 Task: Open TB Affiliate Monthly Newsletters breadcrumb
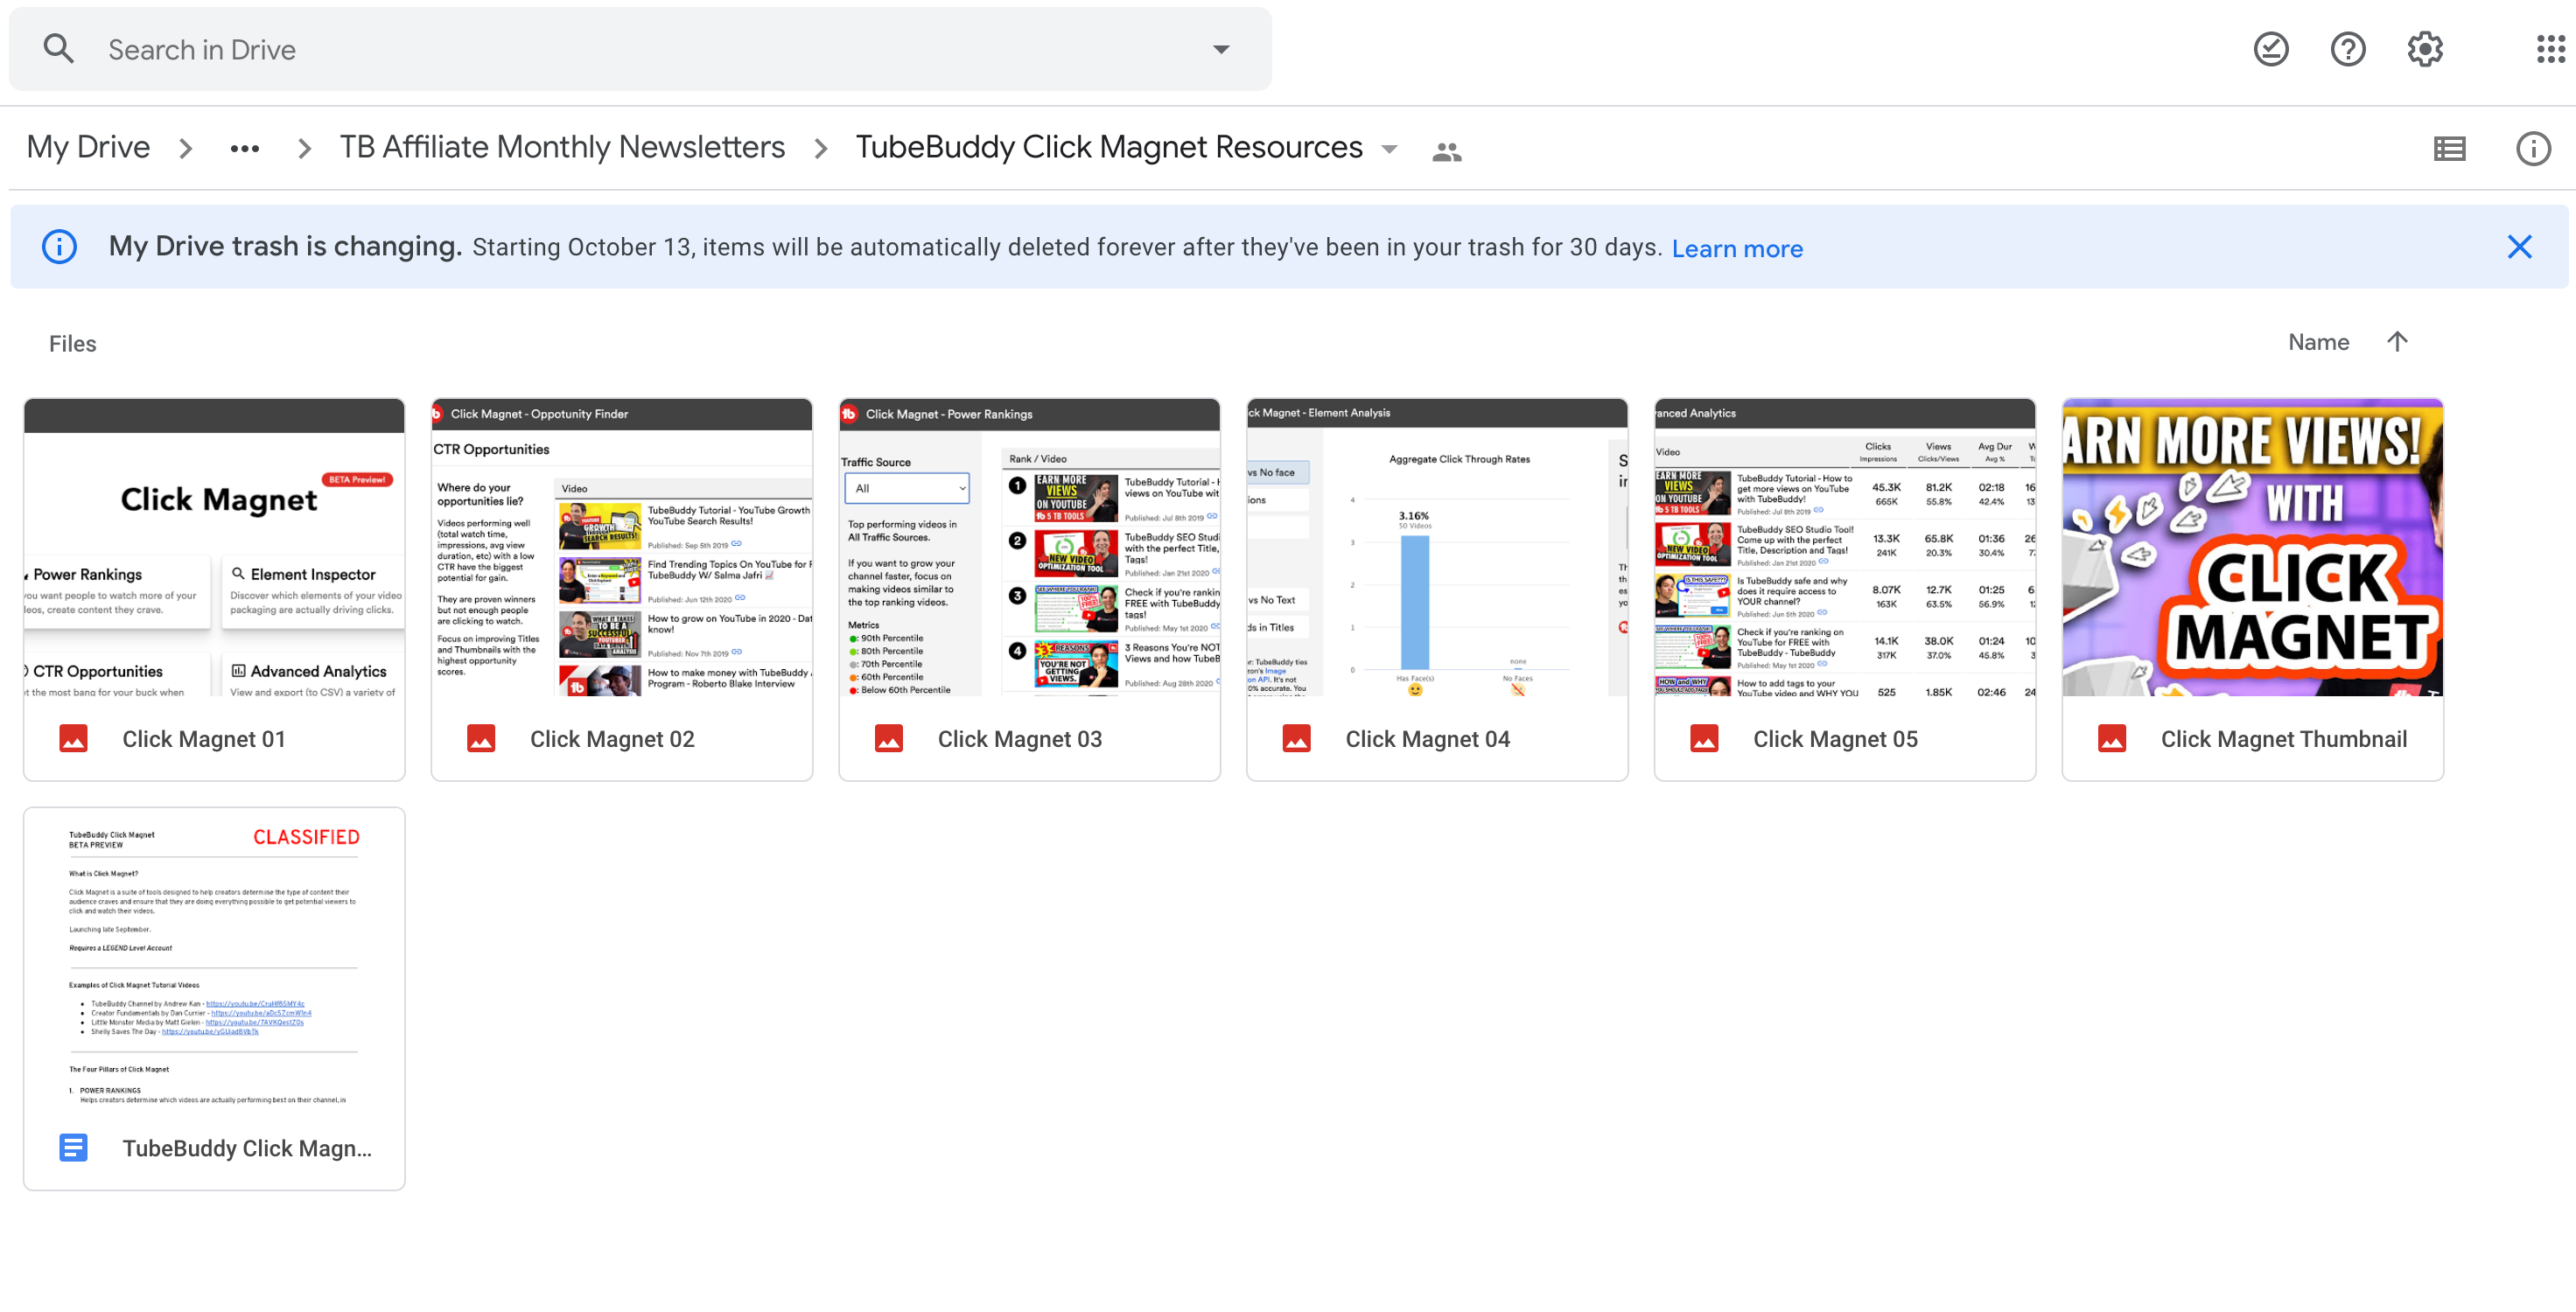click(562, 147)
